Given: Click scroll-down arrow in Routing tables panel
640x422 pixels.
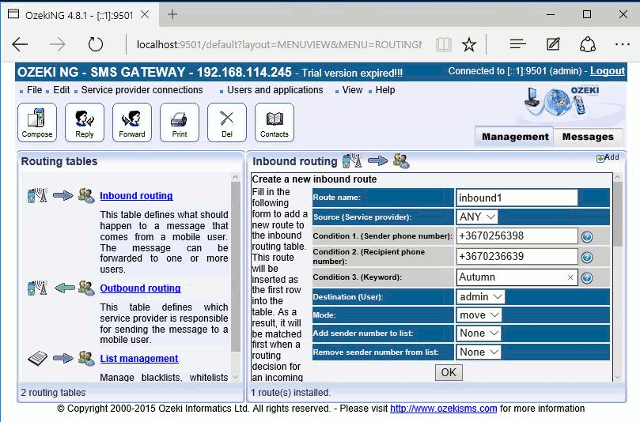Looking at the screenshot, I should [x=236, y=377].
